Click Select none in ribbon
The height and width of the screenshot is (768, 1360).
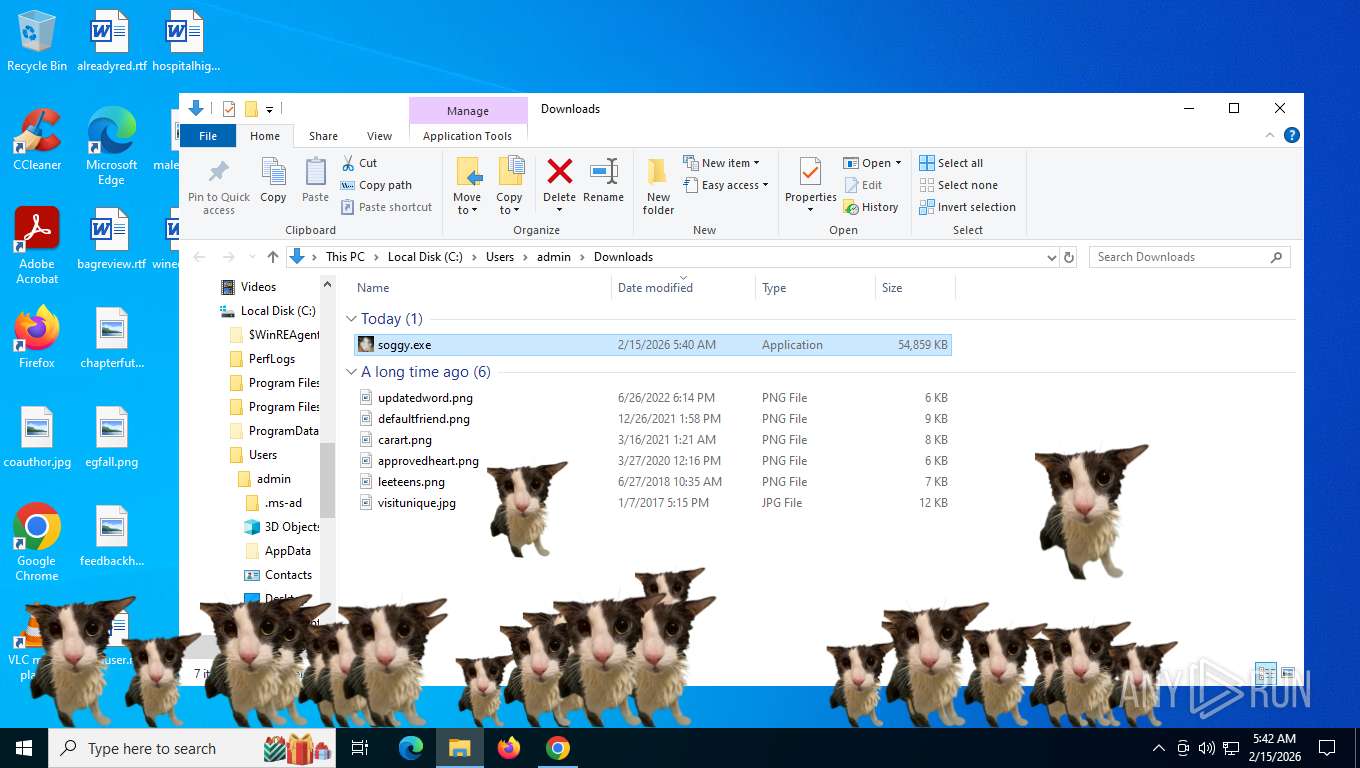click(958, 185)
